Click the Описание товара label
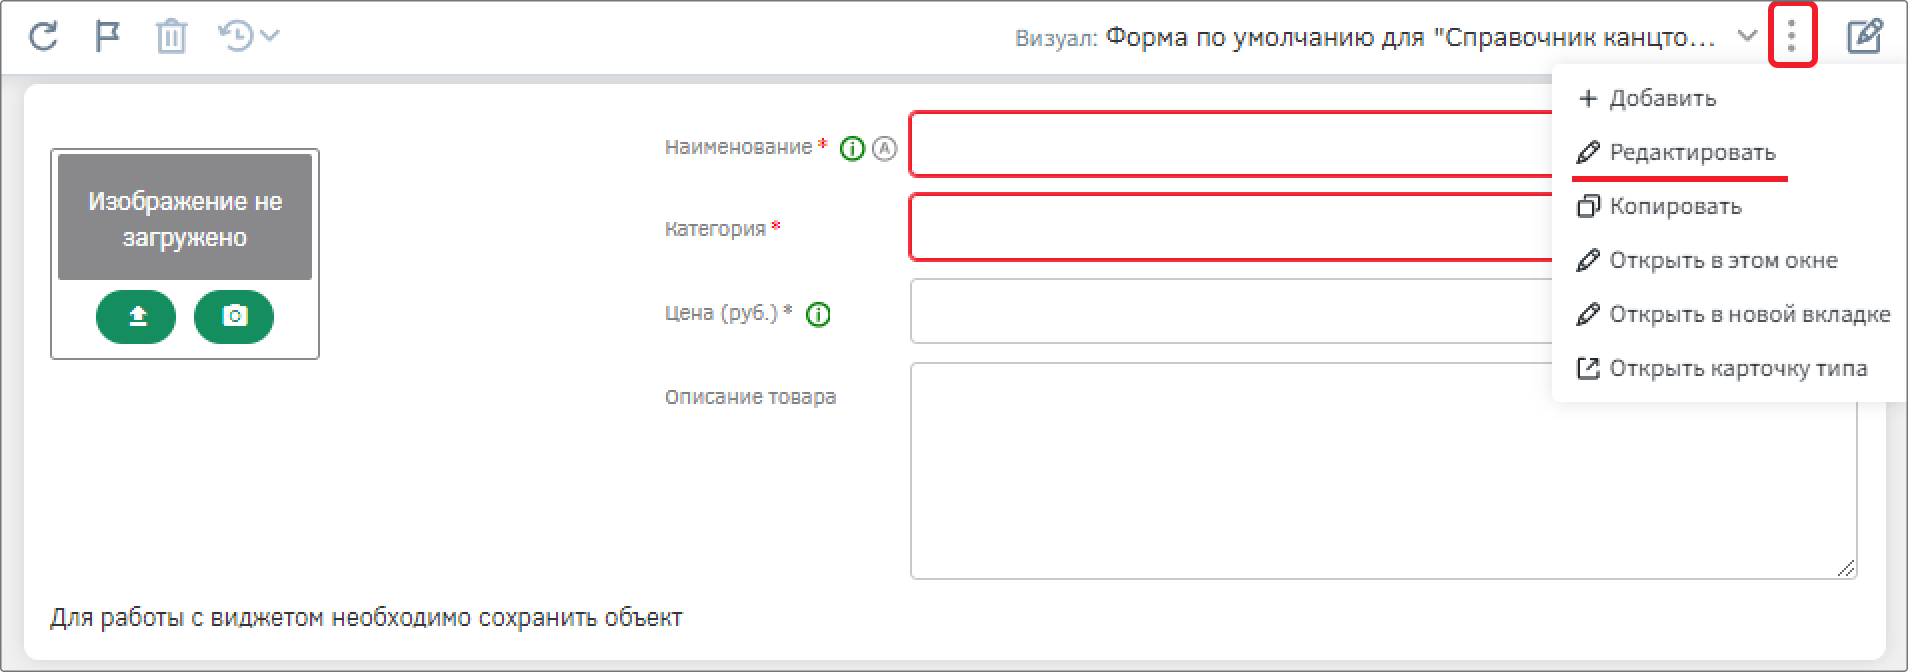 (750, 397)
